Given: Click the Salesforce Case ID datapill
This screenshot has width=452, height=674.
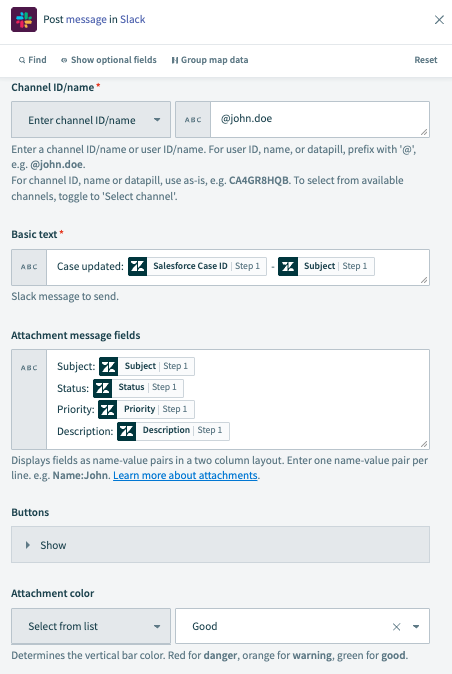Looking at the screenshot, I should pyautogui.click(x=197, y=267).
